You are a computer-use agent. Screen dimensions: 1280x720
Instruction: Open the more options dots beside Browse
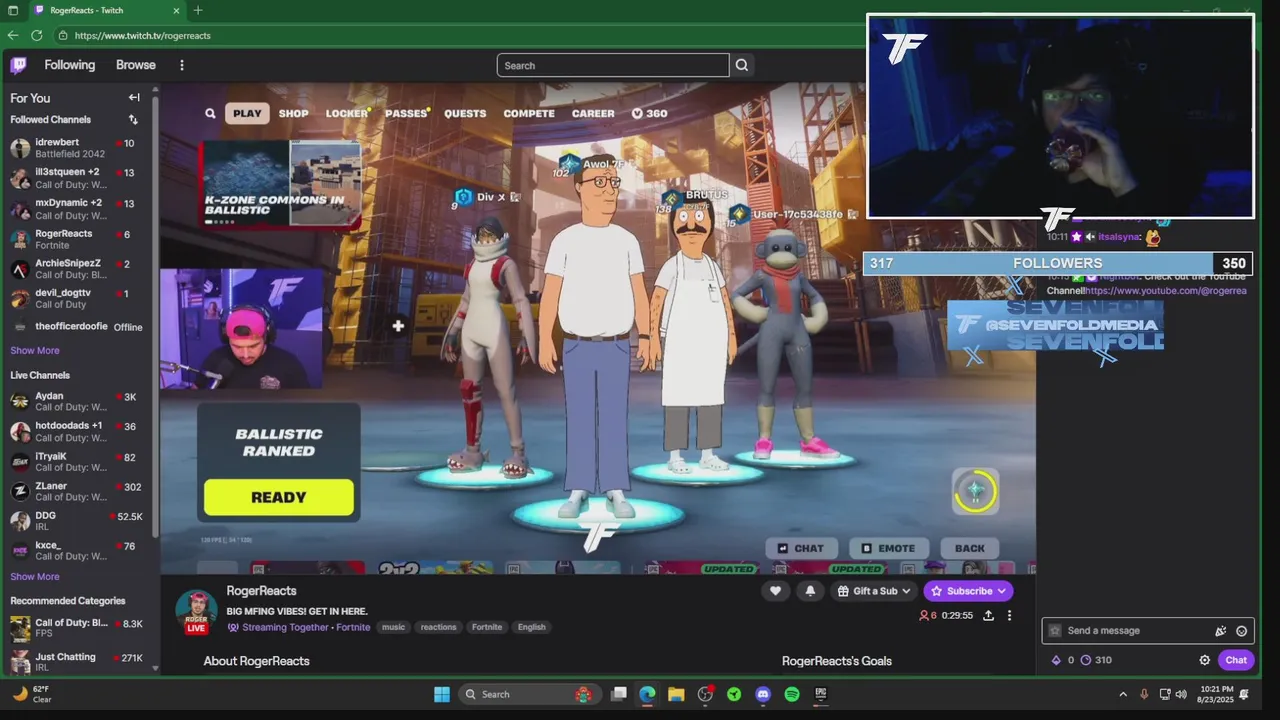point(181,65)
